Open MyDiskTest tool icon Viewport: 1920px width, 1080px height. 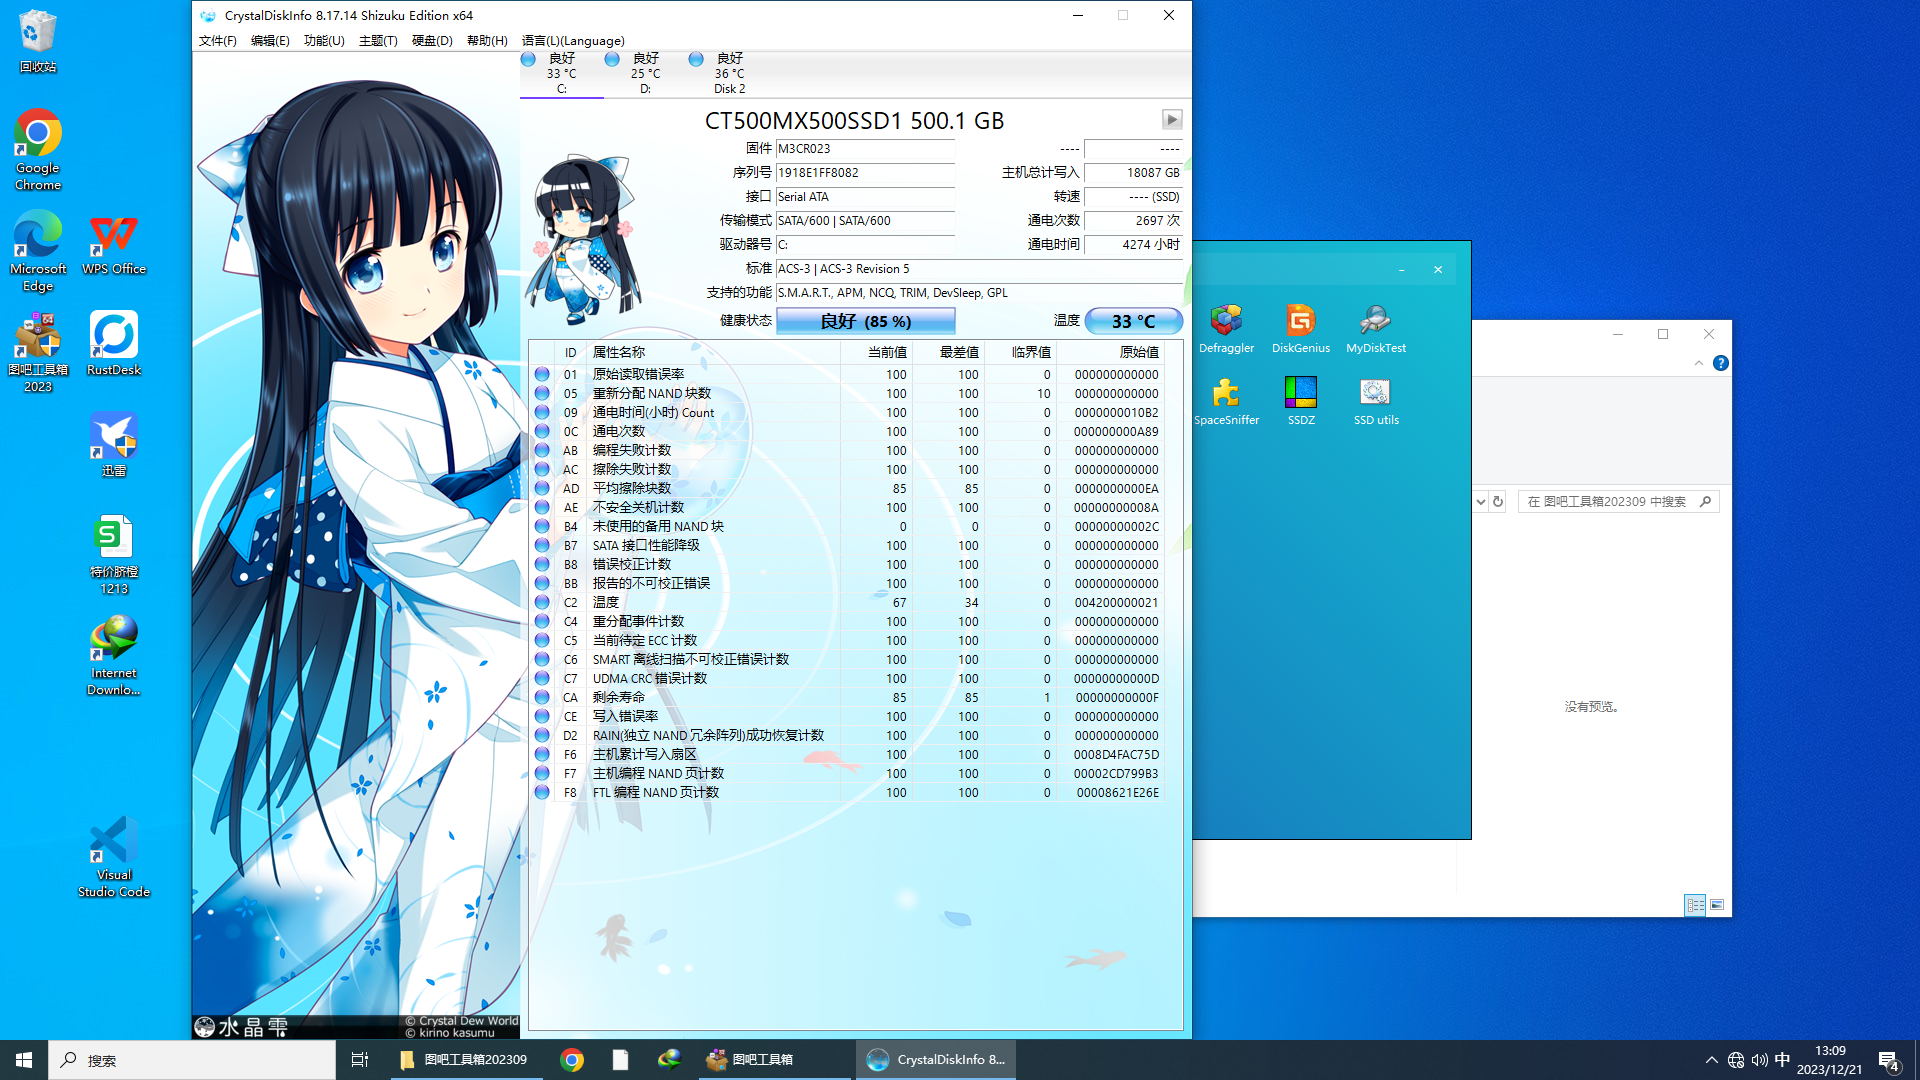(x=1376, y=329)
